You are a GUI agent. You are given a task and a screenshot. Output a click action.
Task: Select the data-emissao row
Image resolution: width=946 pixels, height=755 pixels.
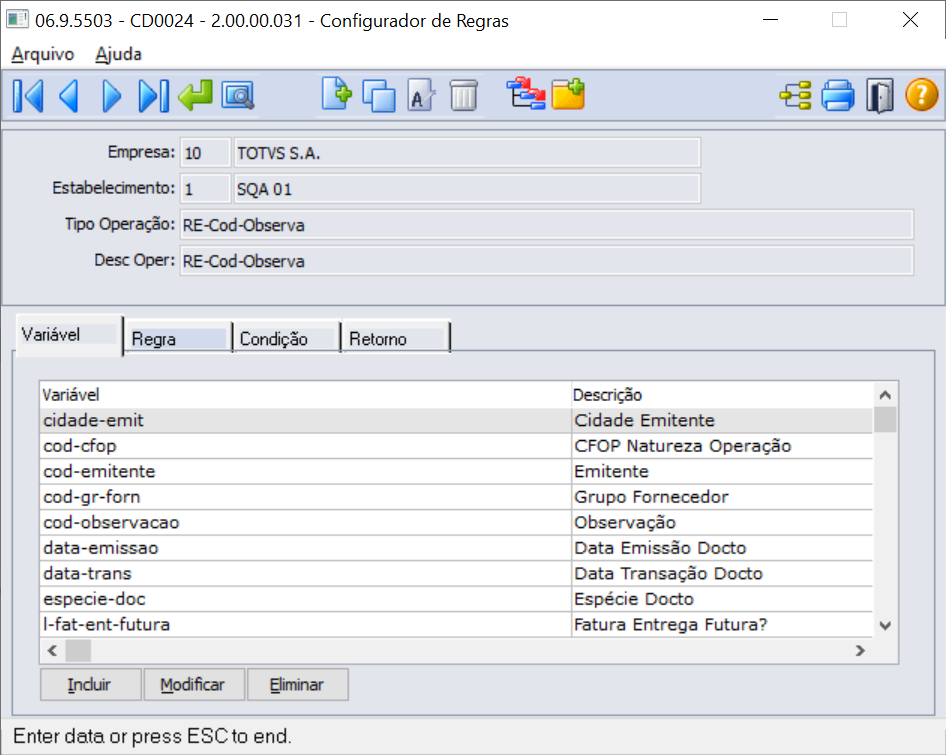pos(457,548)
